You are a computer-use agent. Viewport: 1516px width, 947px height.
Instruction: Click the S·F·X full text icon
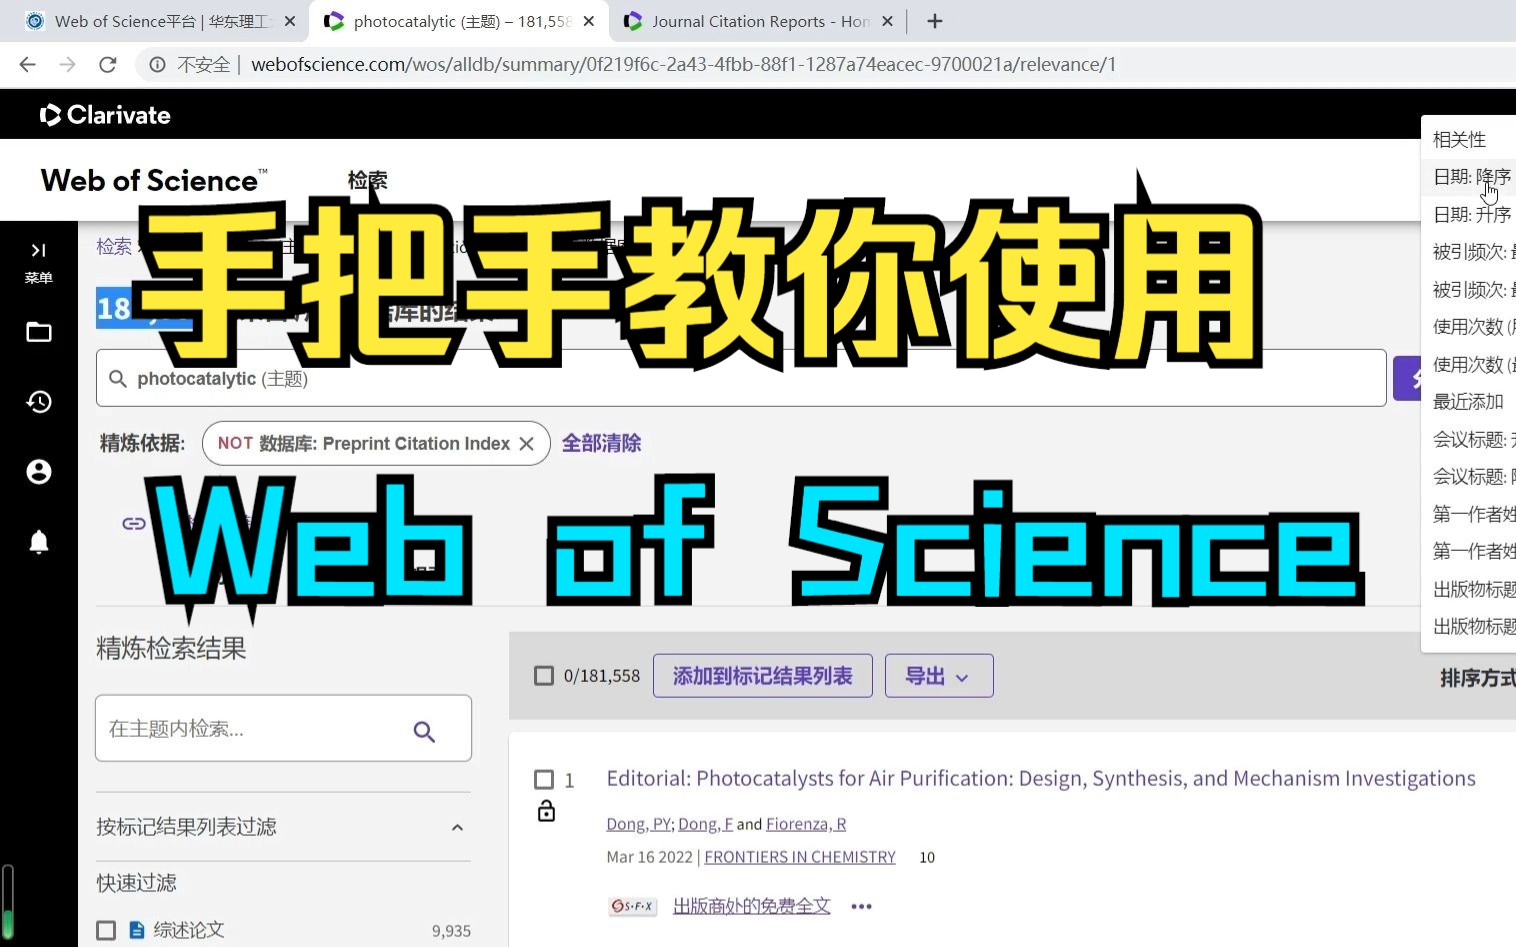(632, 906)
